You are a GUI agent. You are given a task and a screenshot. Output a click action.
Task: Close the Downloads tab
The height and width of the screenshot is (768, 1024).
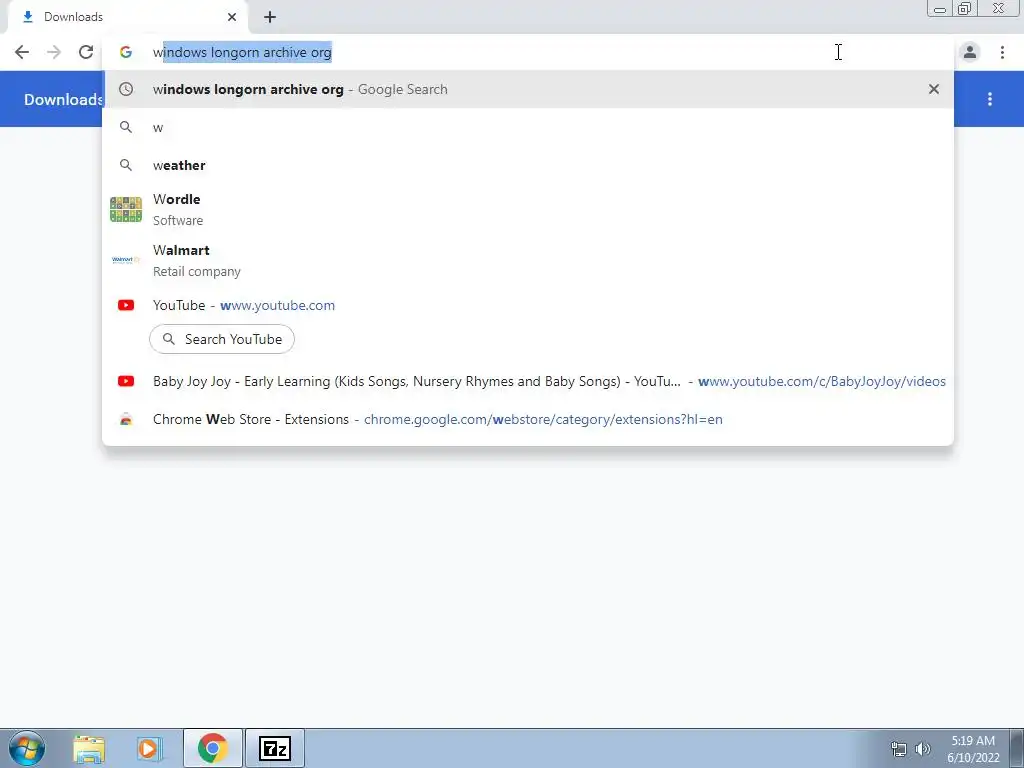pos(232,17)
